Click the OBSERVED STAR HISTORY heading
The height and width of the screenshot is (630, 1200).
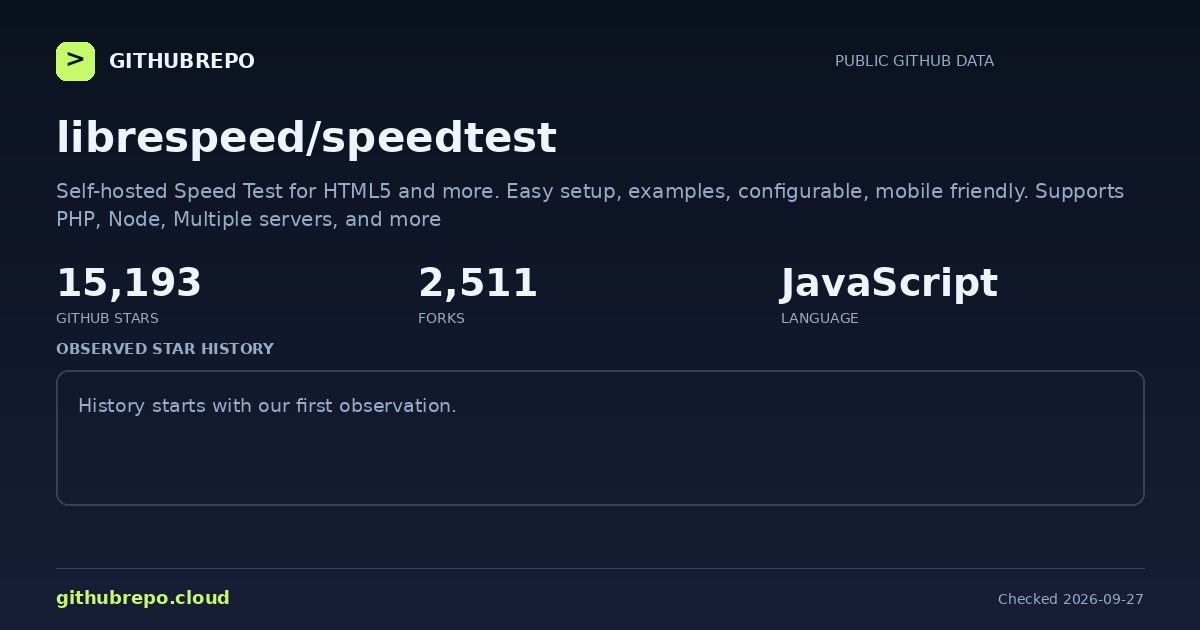point(165,349)
